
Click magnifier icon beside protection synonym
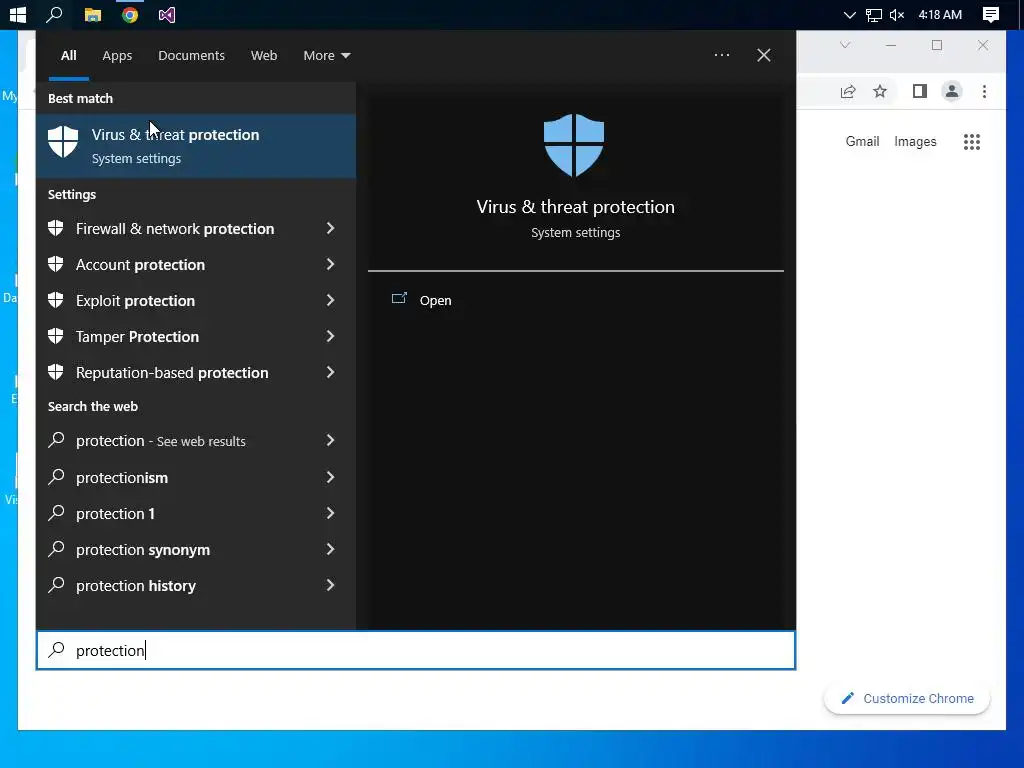[57, 548]
